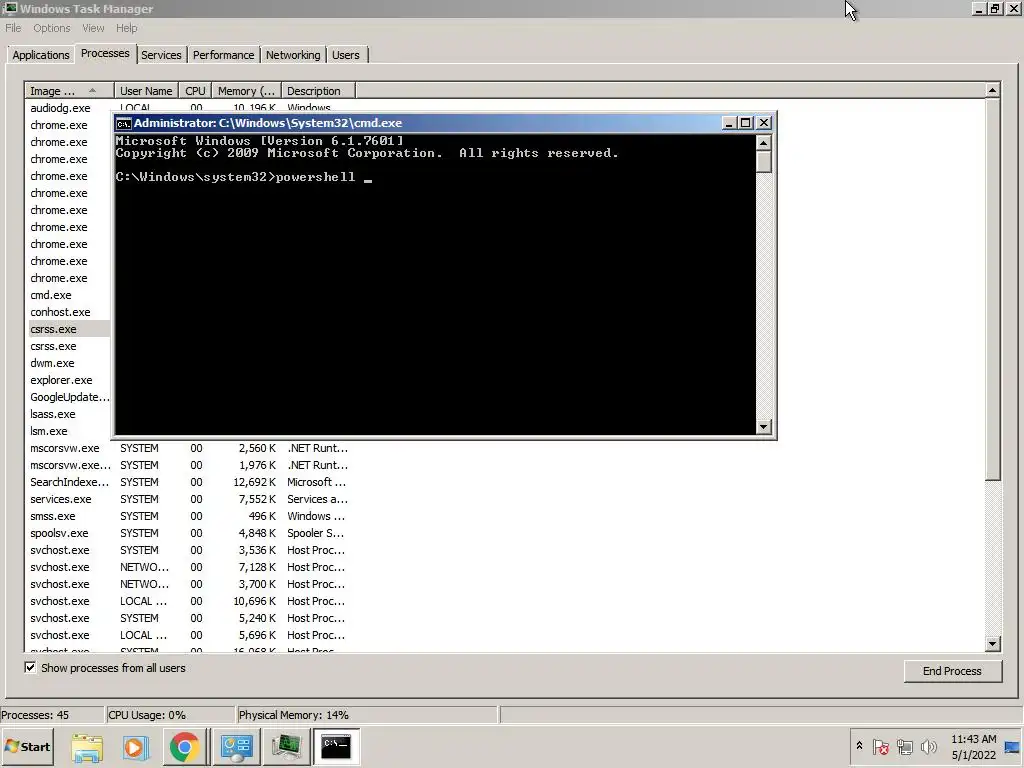Sort by CPU column header
The image size is (1024, 768).
click(x=195, y=91)
